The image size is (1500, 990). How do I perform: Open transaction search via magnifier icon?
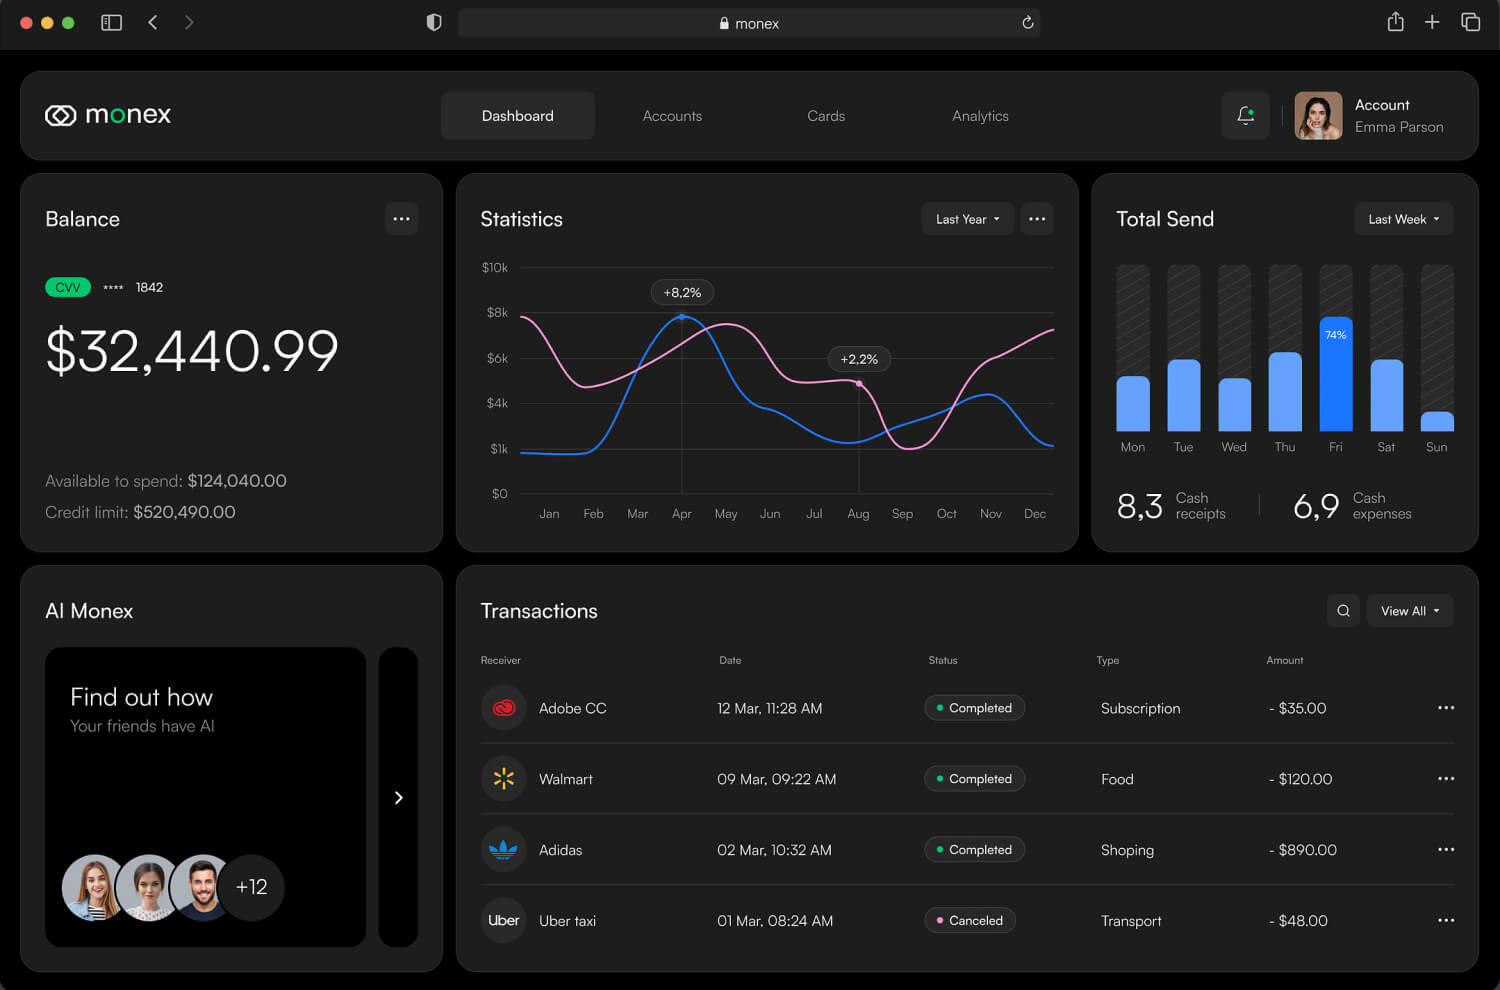point(1343,610)
